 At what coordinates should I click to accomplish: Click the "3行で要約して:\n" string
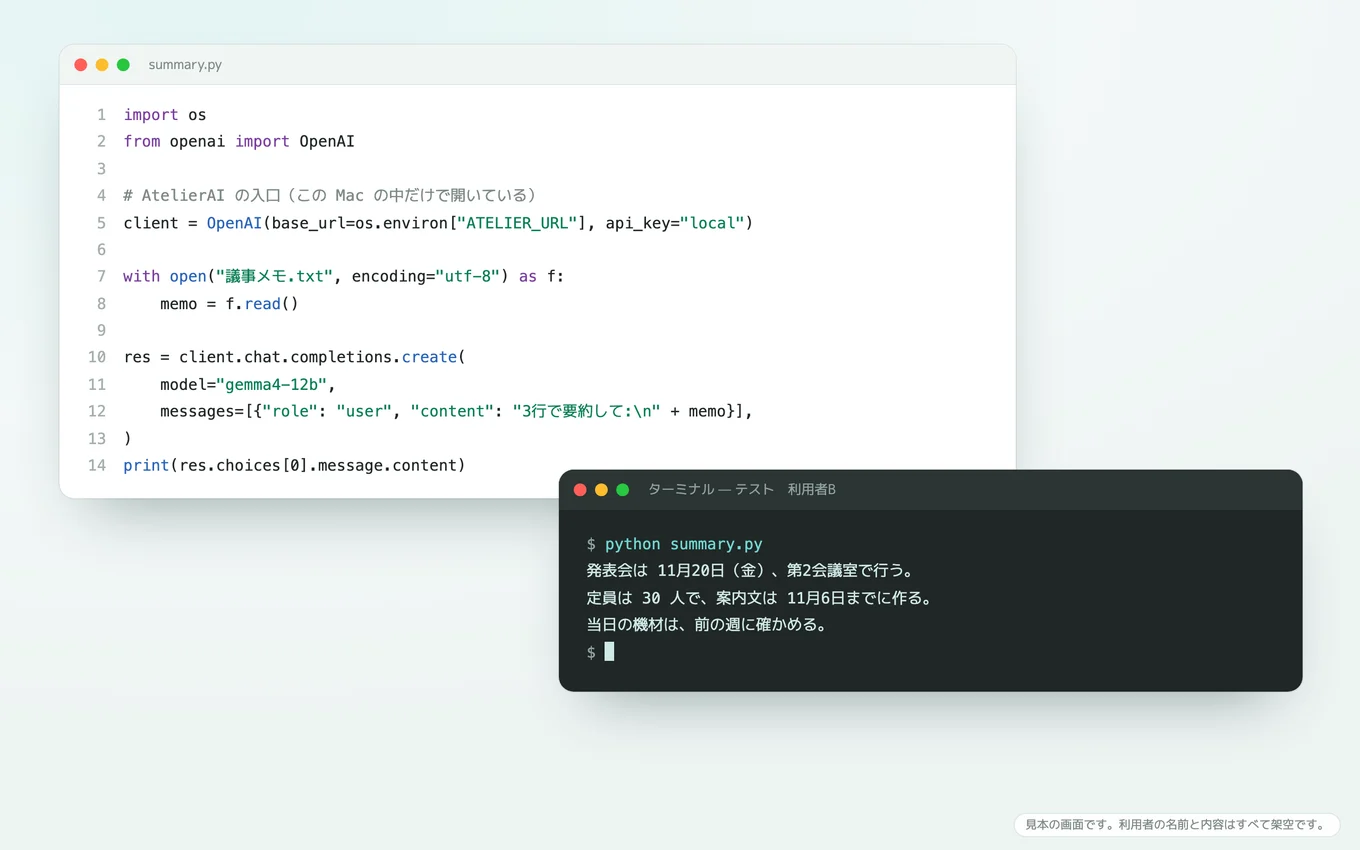pos(586,412)
